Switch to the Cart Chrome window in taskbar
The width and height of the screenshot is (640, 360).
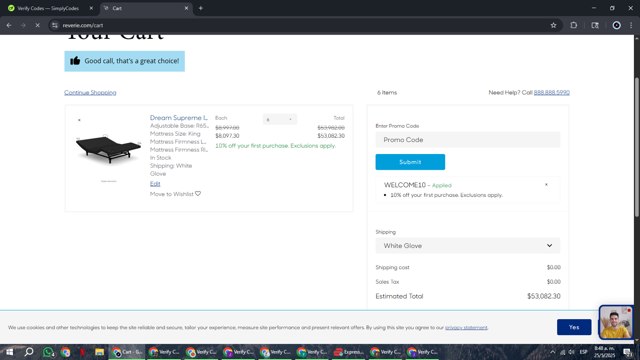[127, 352]
